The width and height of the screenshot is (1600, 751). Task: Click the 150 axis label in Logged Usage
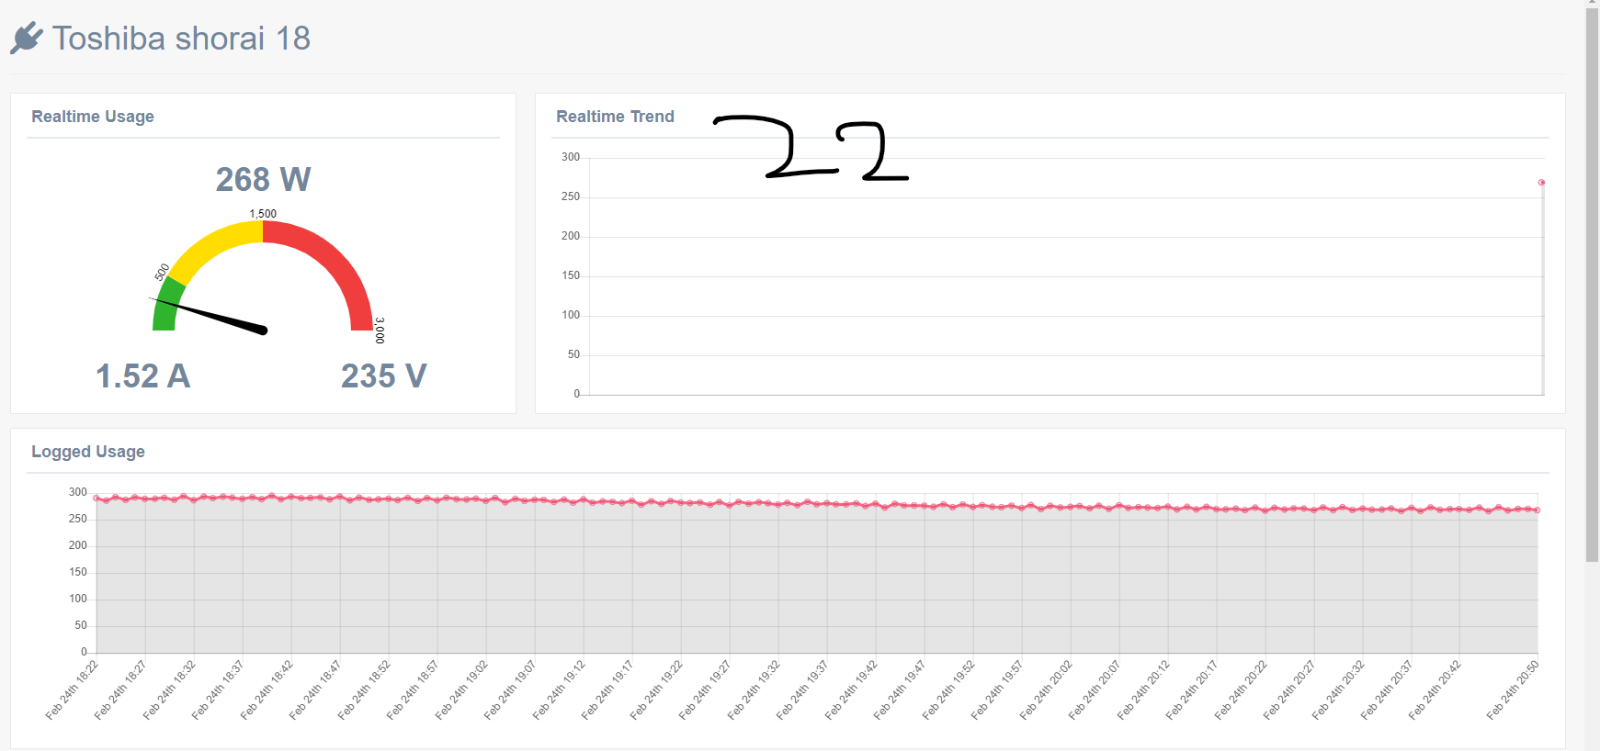pyautogui.click(x=78, y=572)
